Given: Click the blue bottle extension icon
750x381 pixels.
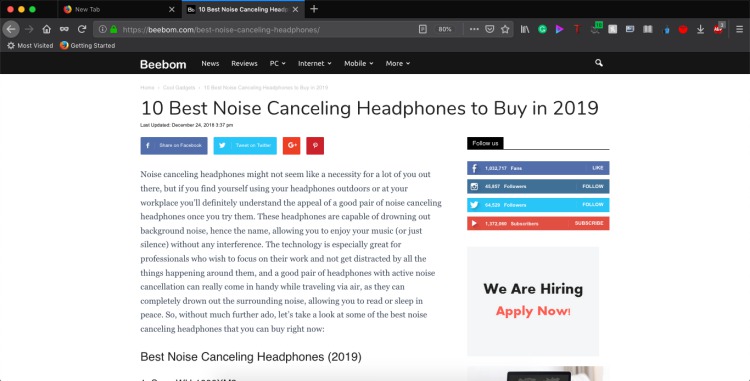Looking at the screenshot, I should (x=666, y=30).
